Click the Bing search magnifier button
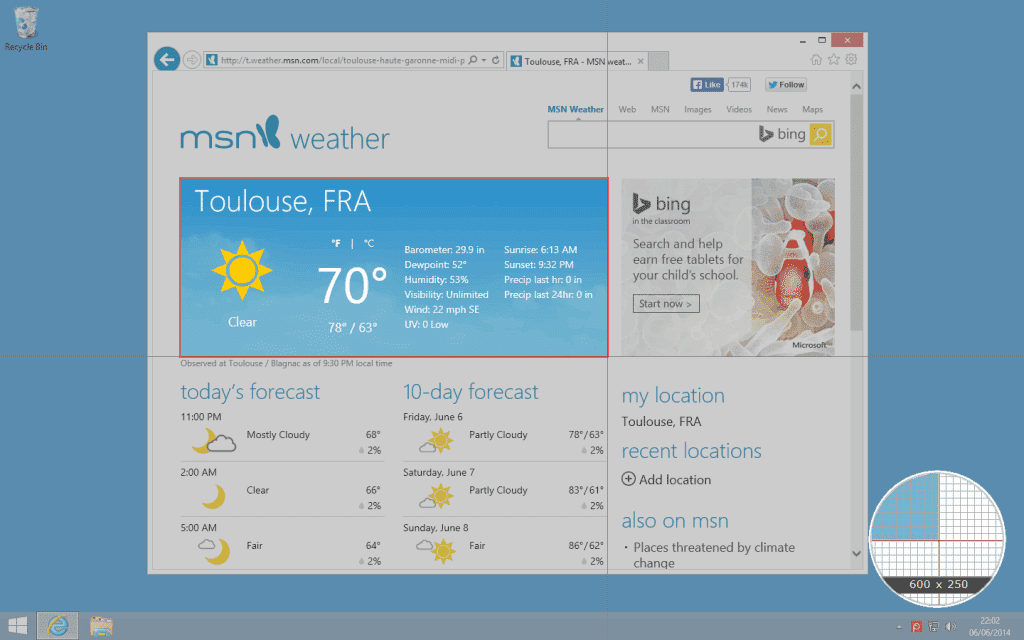 coord(819,133)
